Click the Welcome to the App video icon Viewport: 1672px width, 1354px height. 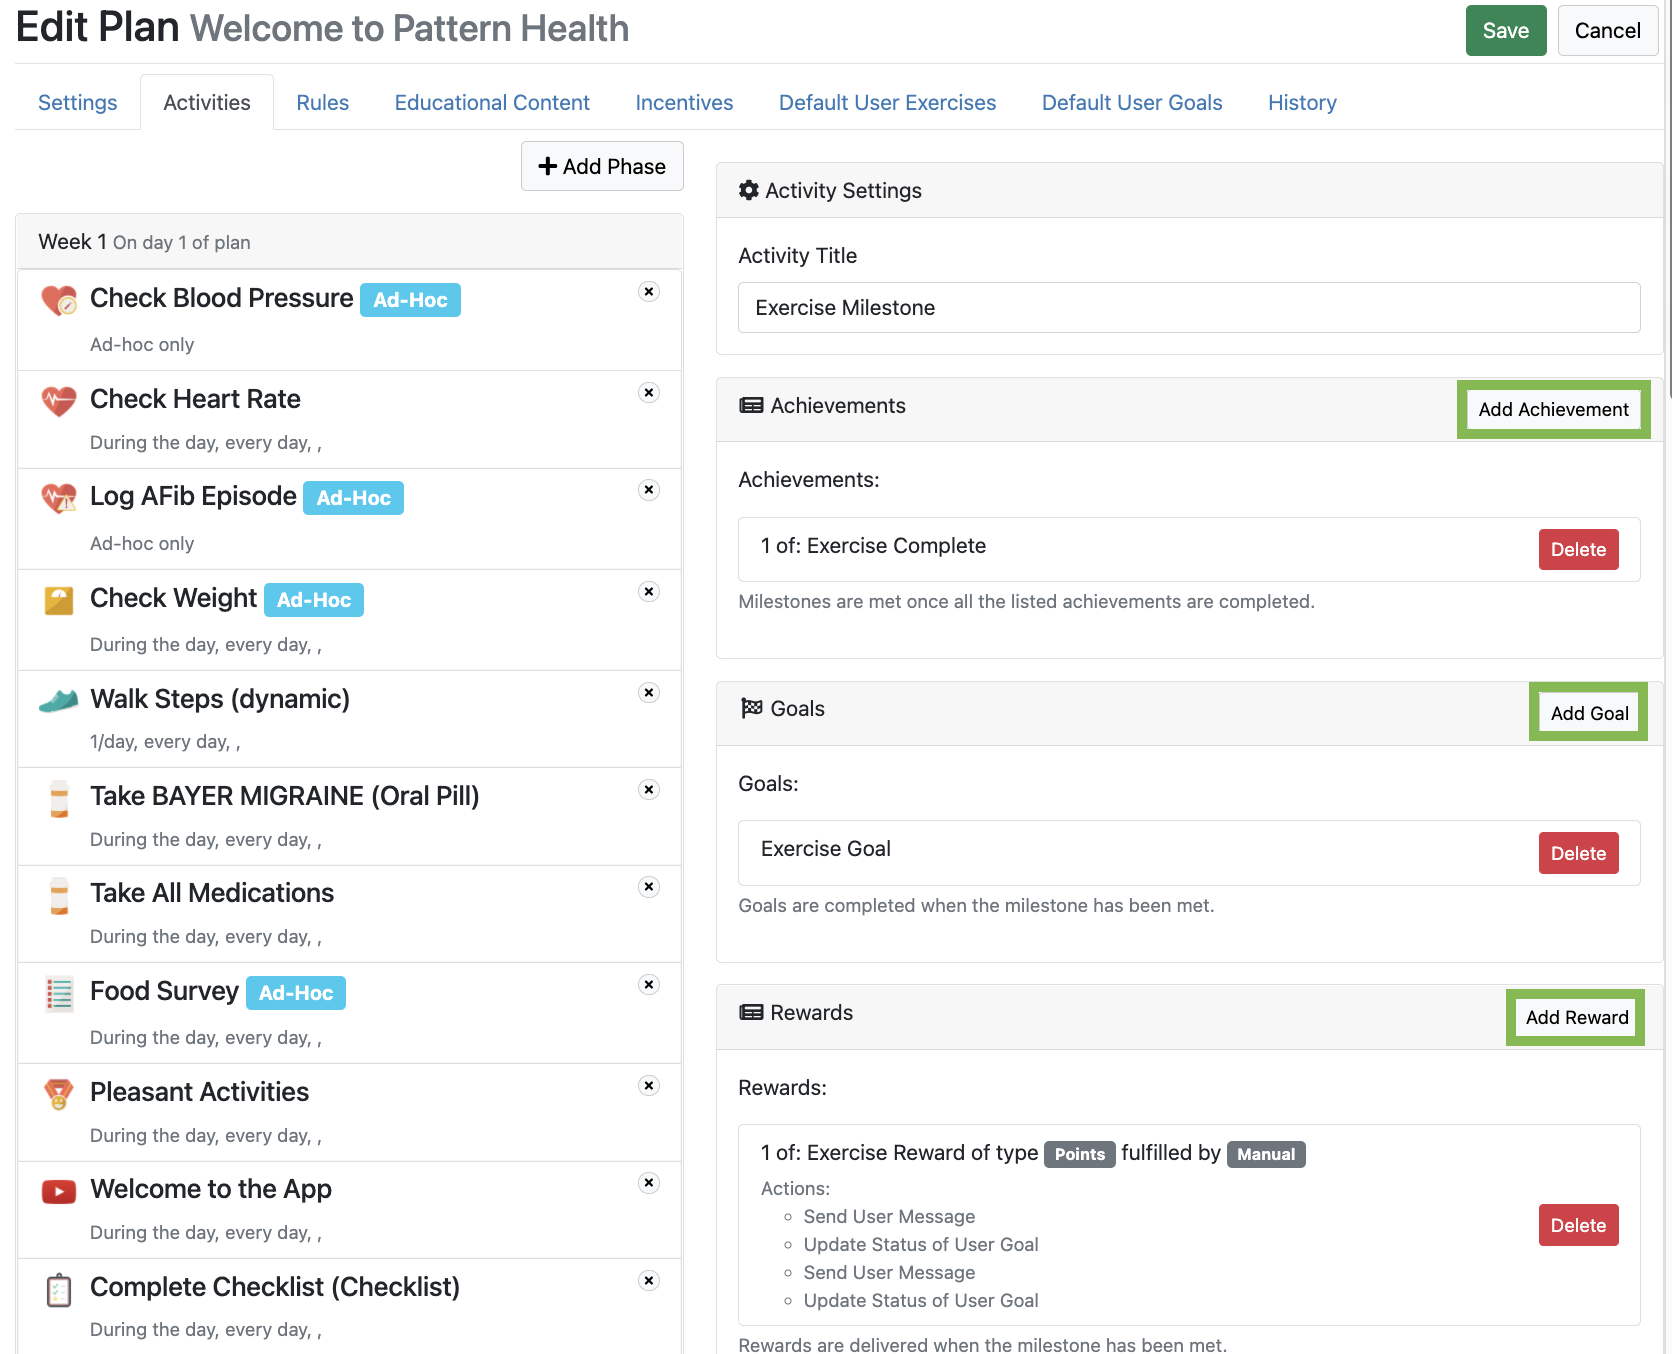(x=59, y=1191)
